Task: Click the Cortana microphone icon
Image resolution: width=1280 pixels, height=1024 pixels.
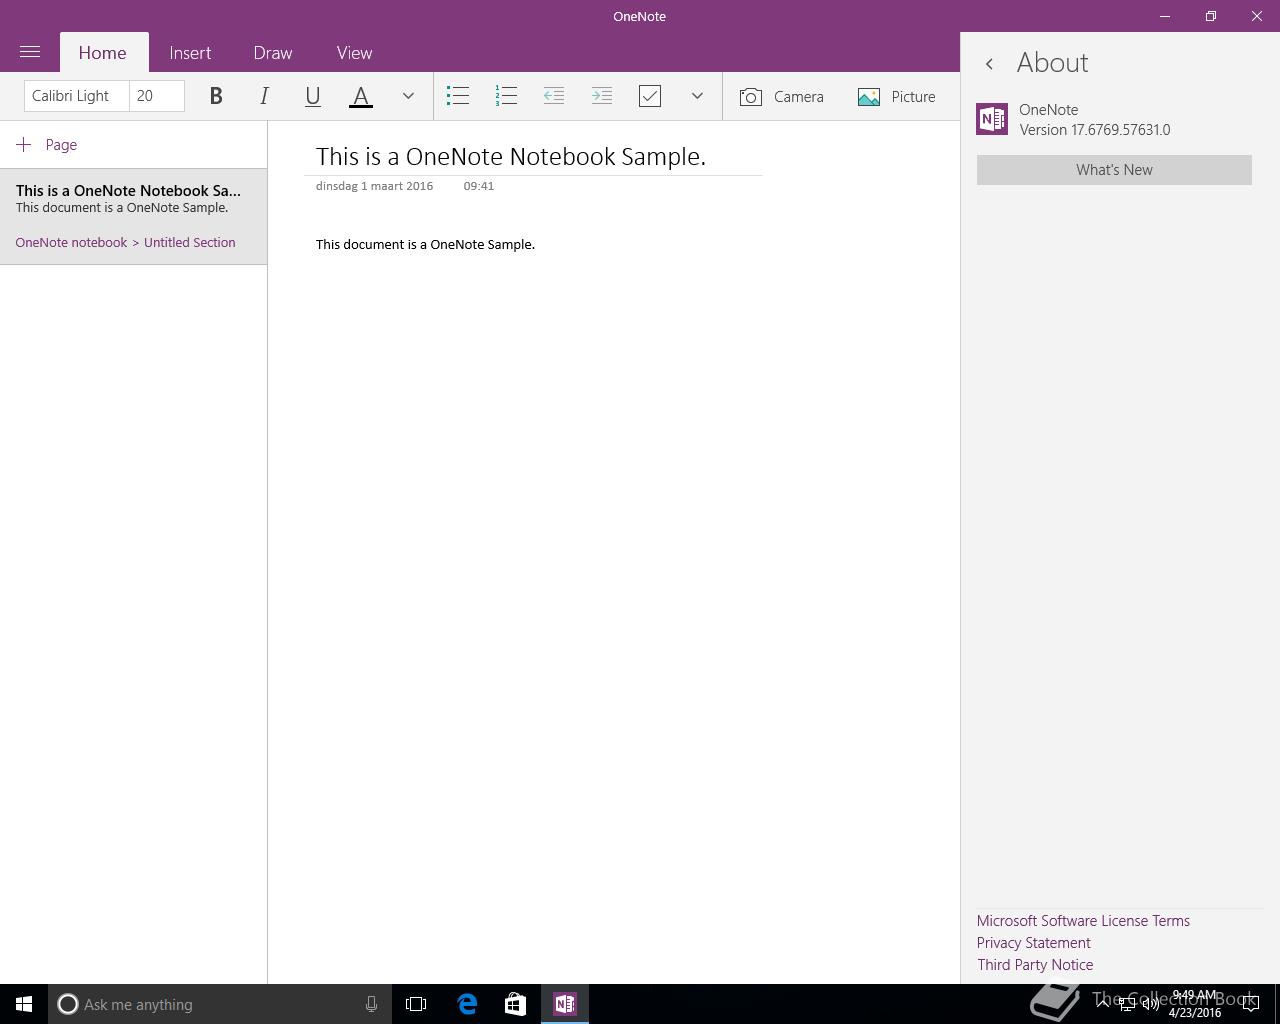Action: 371,1004
